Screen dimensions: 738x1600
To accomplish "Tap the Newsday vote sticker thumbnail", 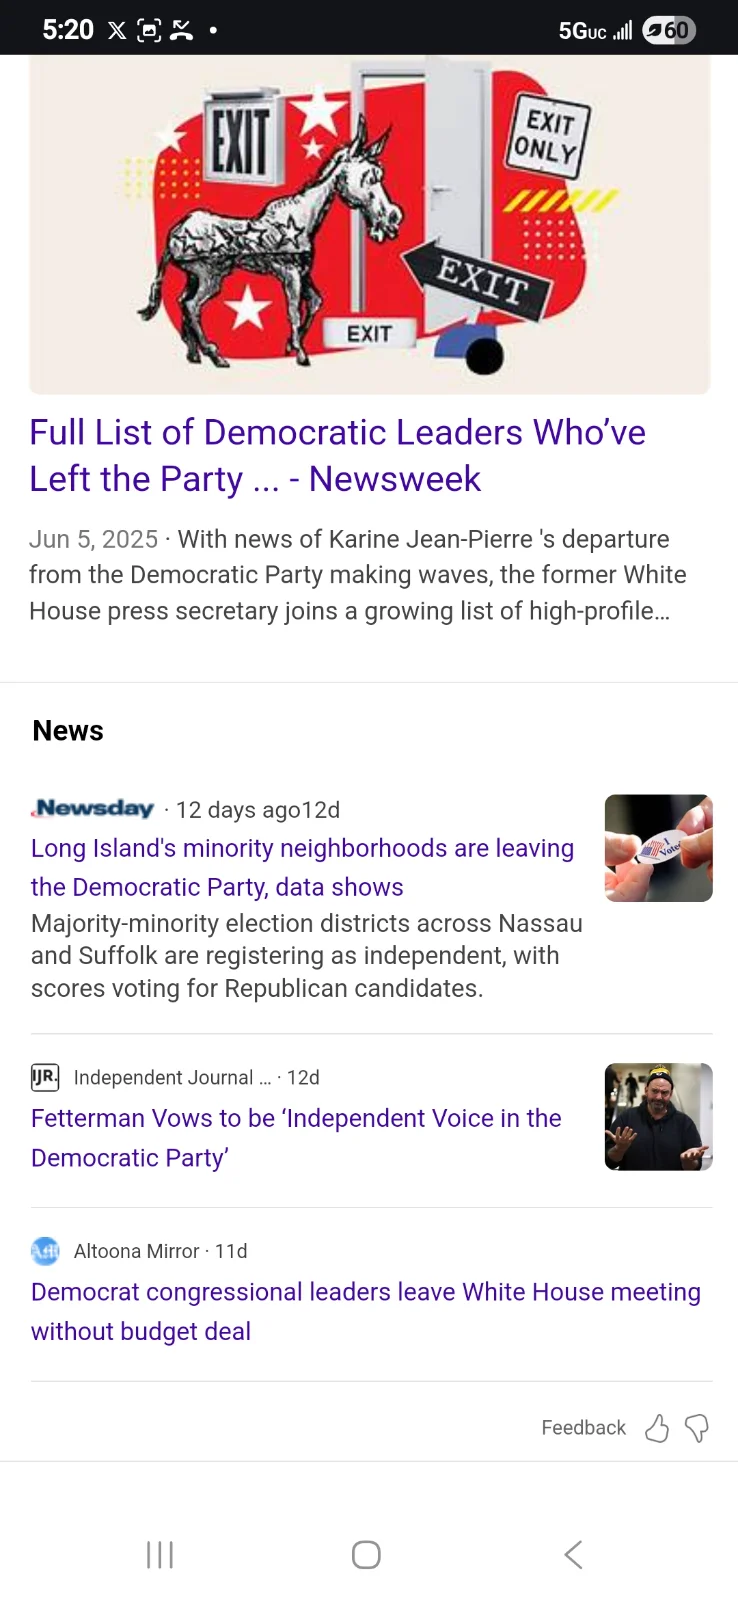I will tap(658, 848).
